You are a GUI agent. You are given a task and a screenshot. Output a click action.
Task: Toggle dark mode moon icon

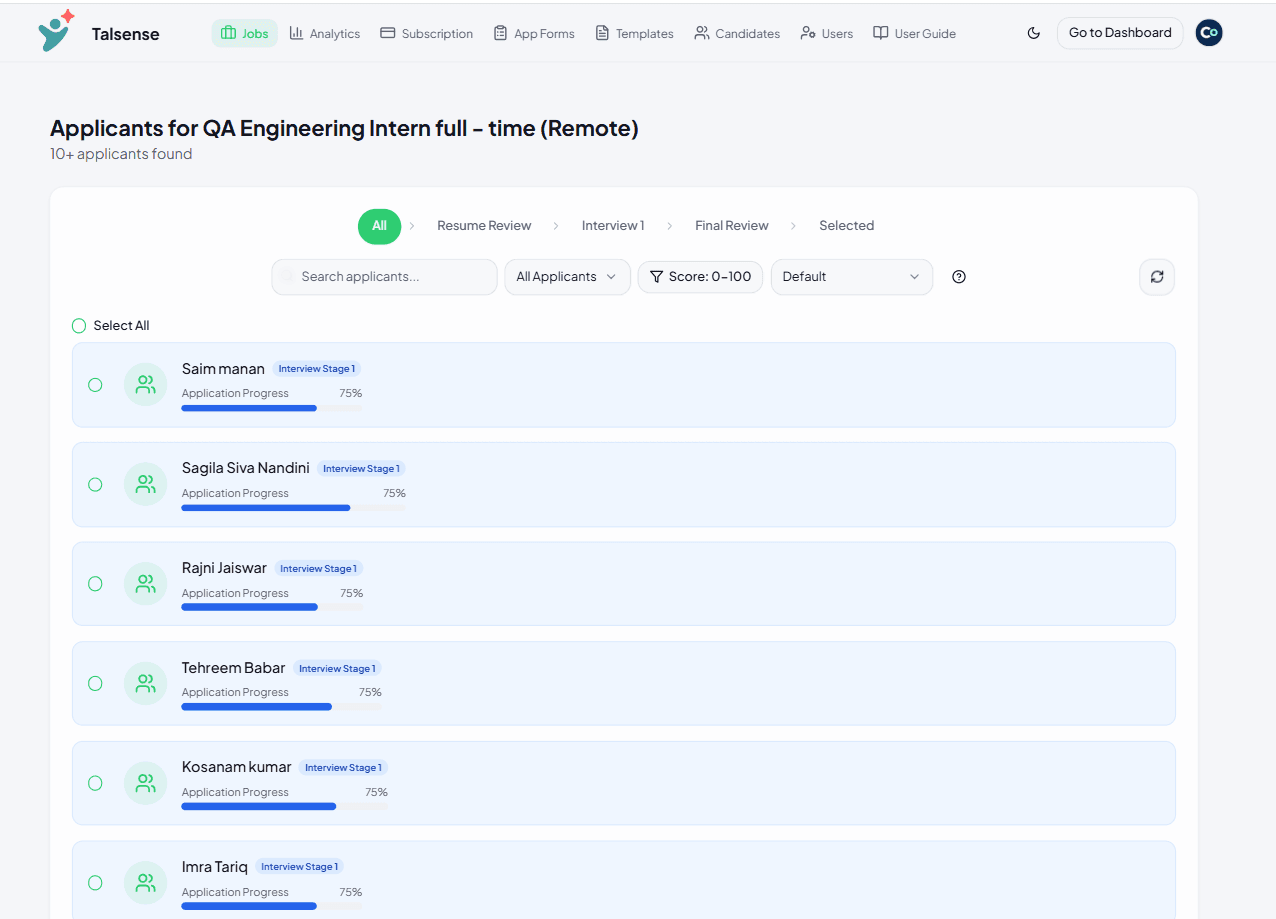coord(1034,33)
